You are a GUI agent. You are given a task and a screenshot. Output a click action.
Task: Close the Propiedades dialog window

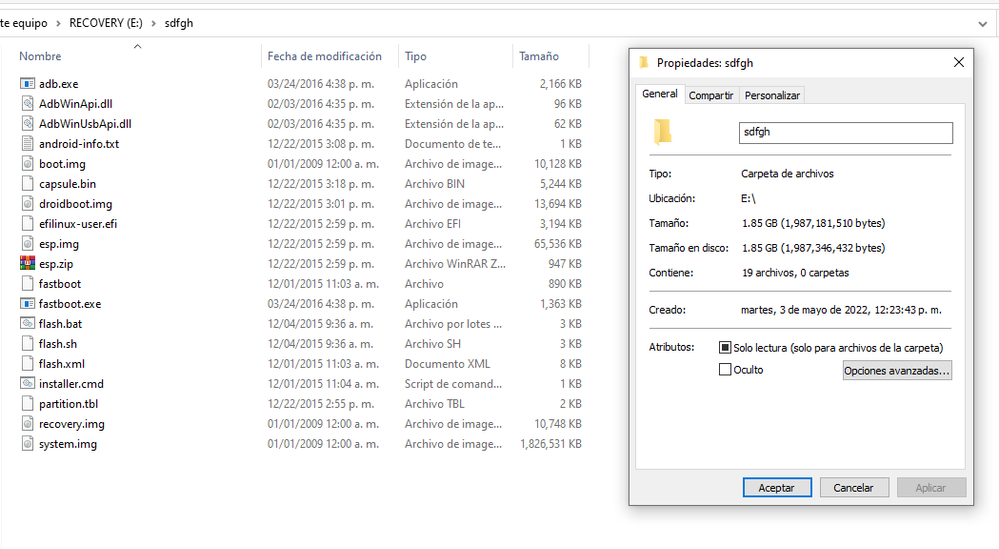(x=958, y=63)
